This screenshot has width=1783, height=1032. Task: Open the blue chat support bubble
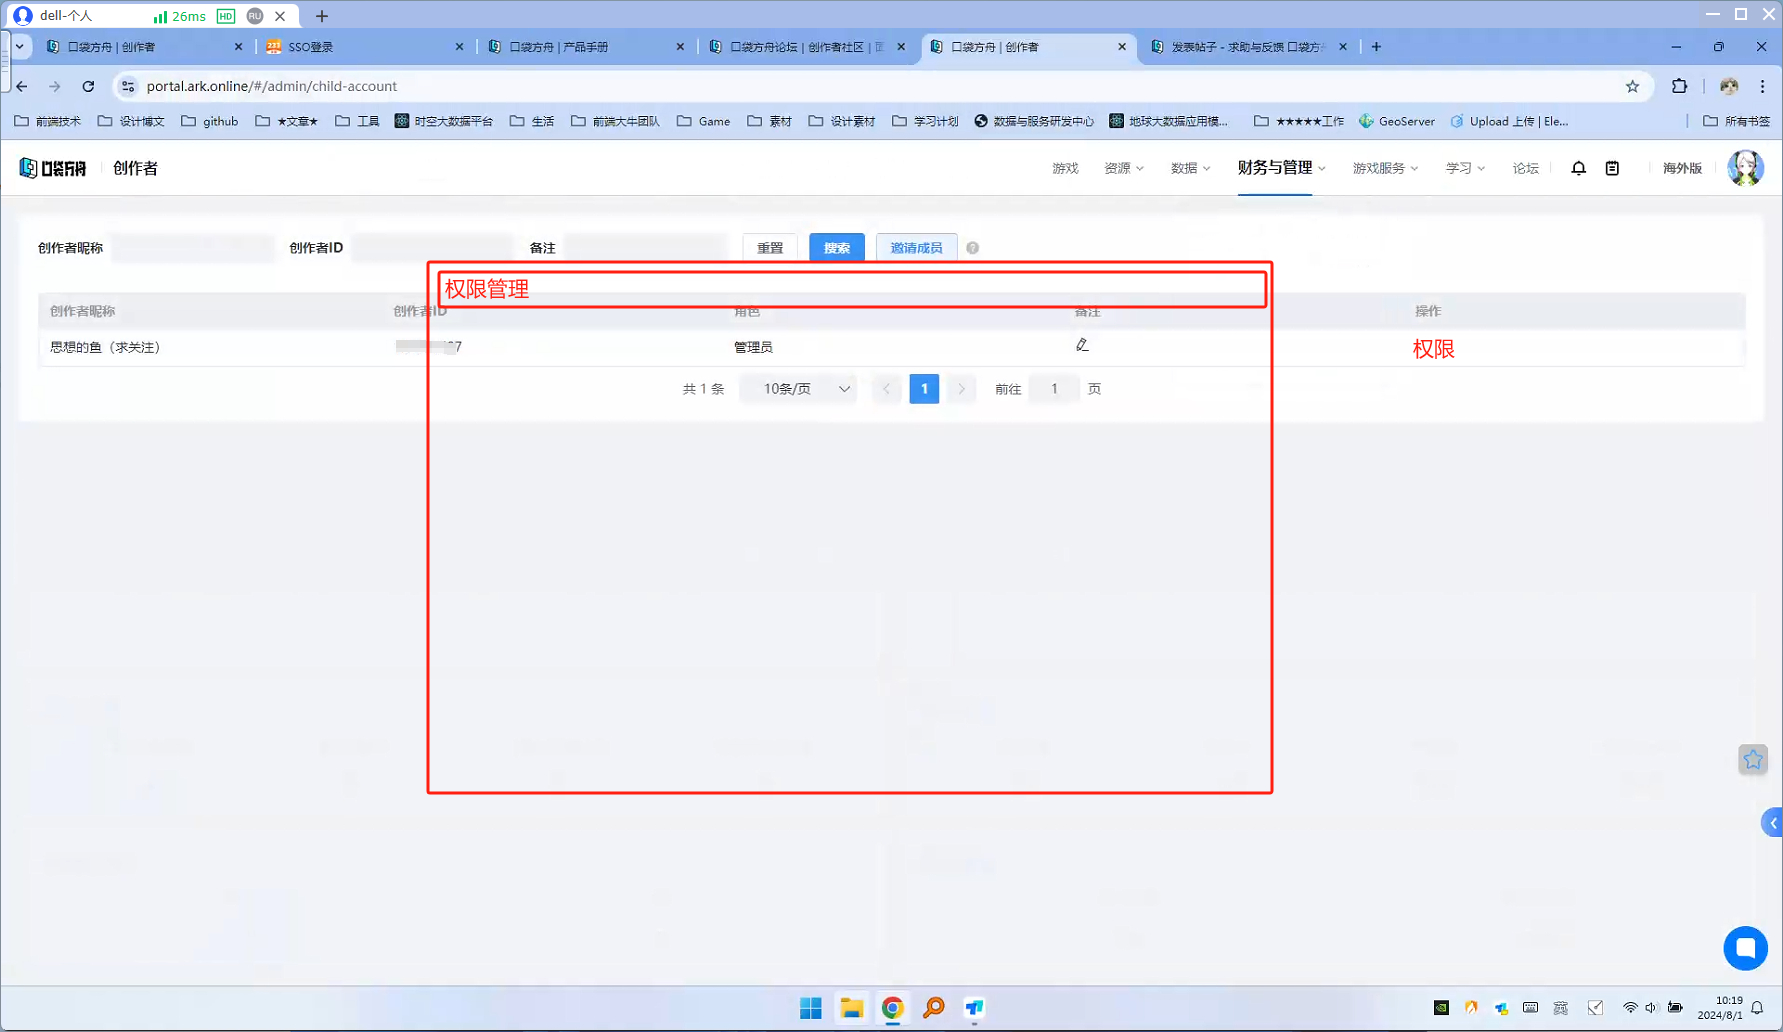1745,948
